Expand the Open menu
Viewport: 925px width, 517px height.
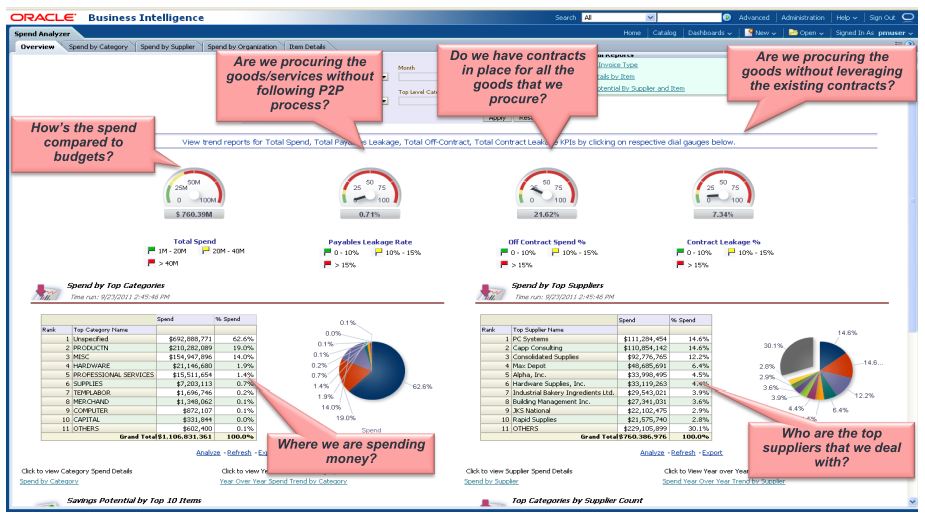tap(811, 33)
